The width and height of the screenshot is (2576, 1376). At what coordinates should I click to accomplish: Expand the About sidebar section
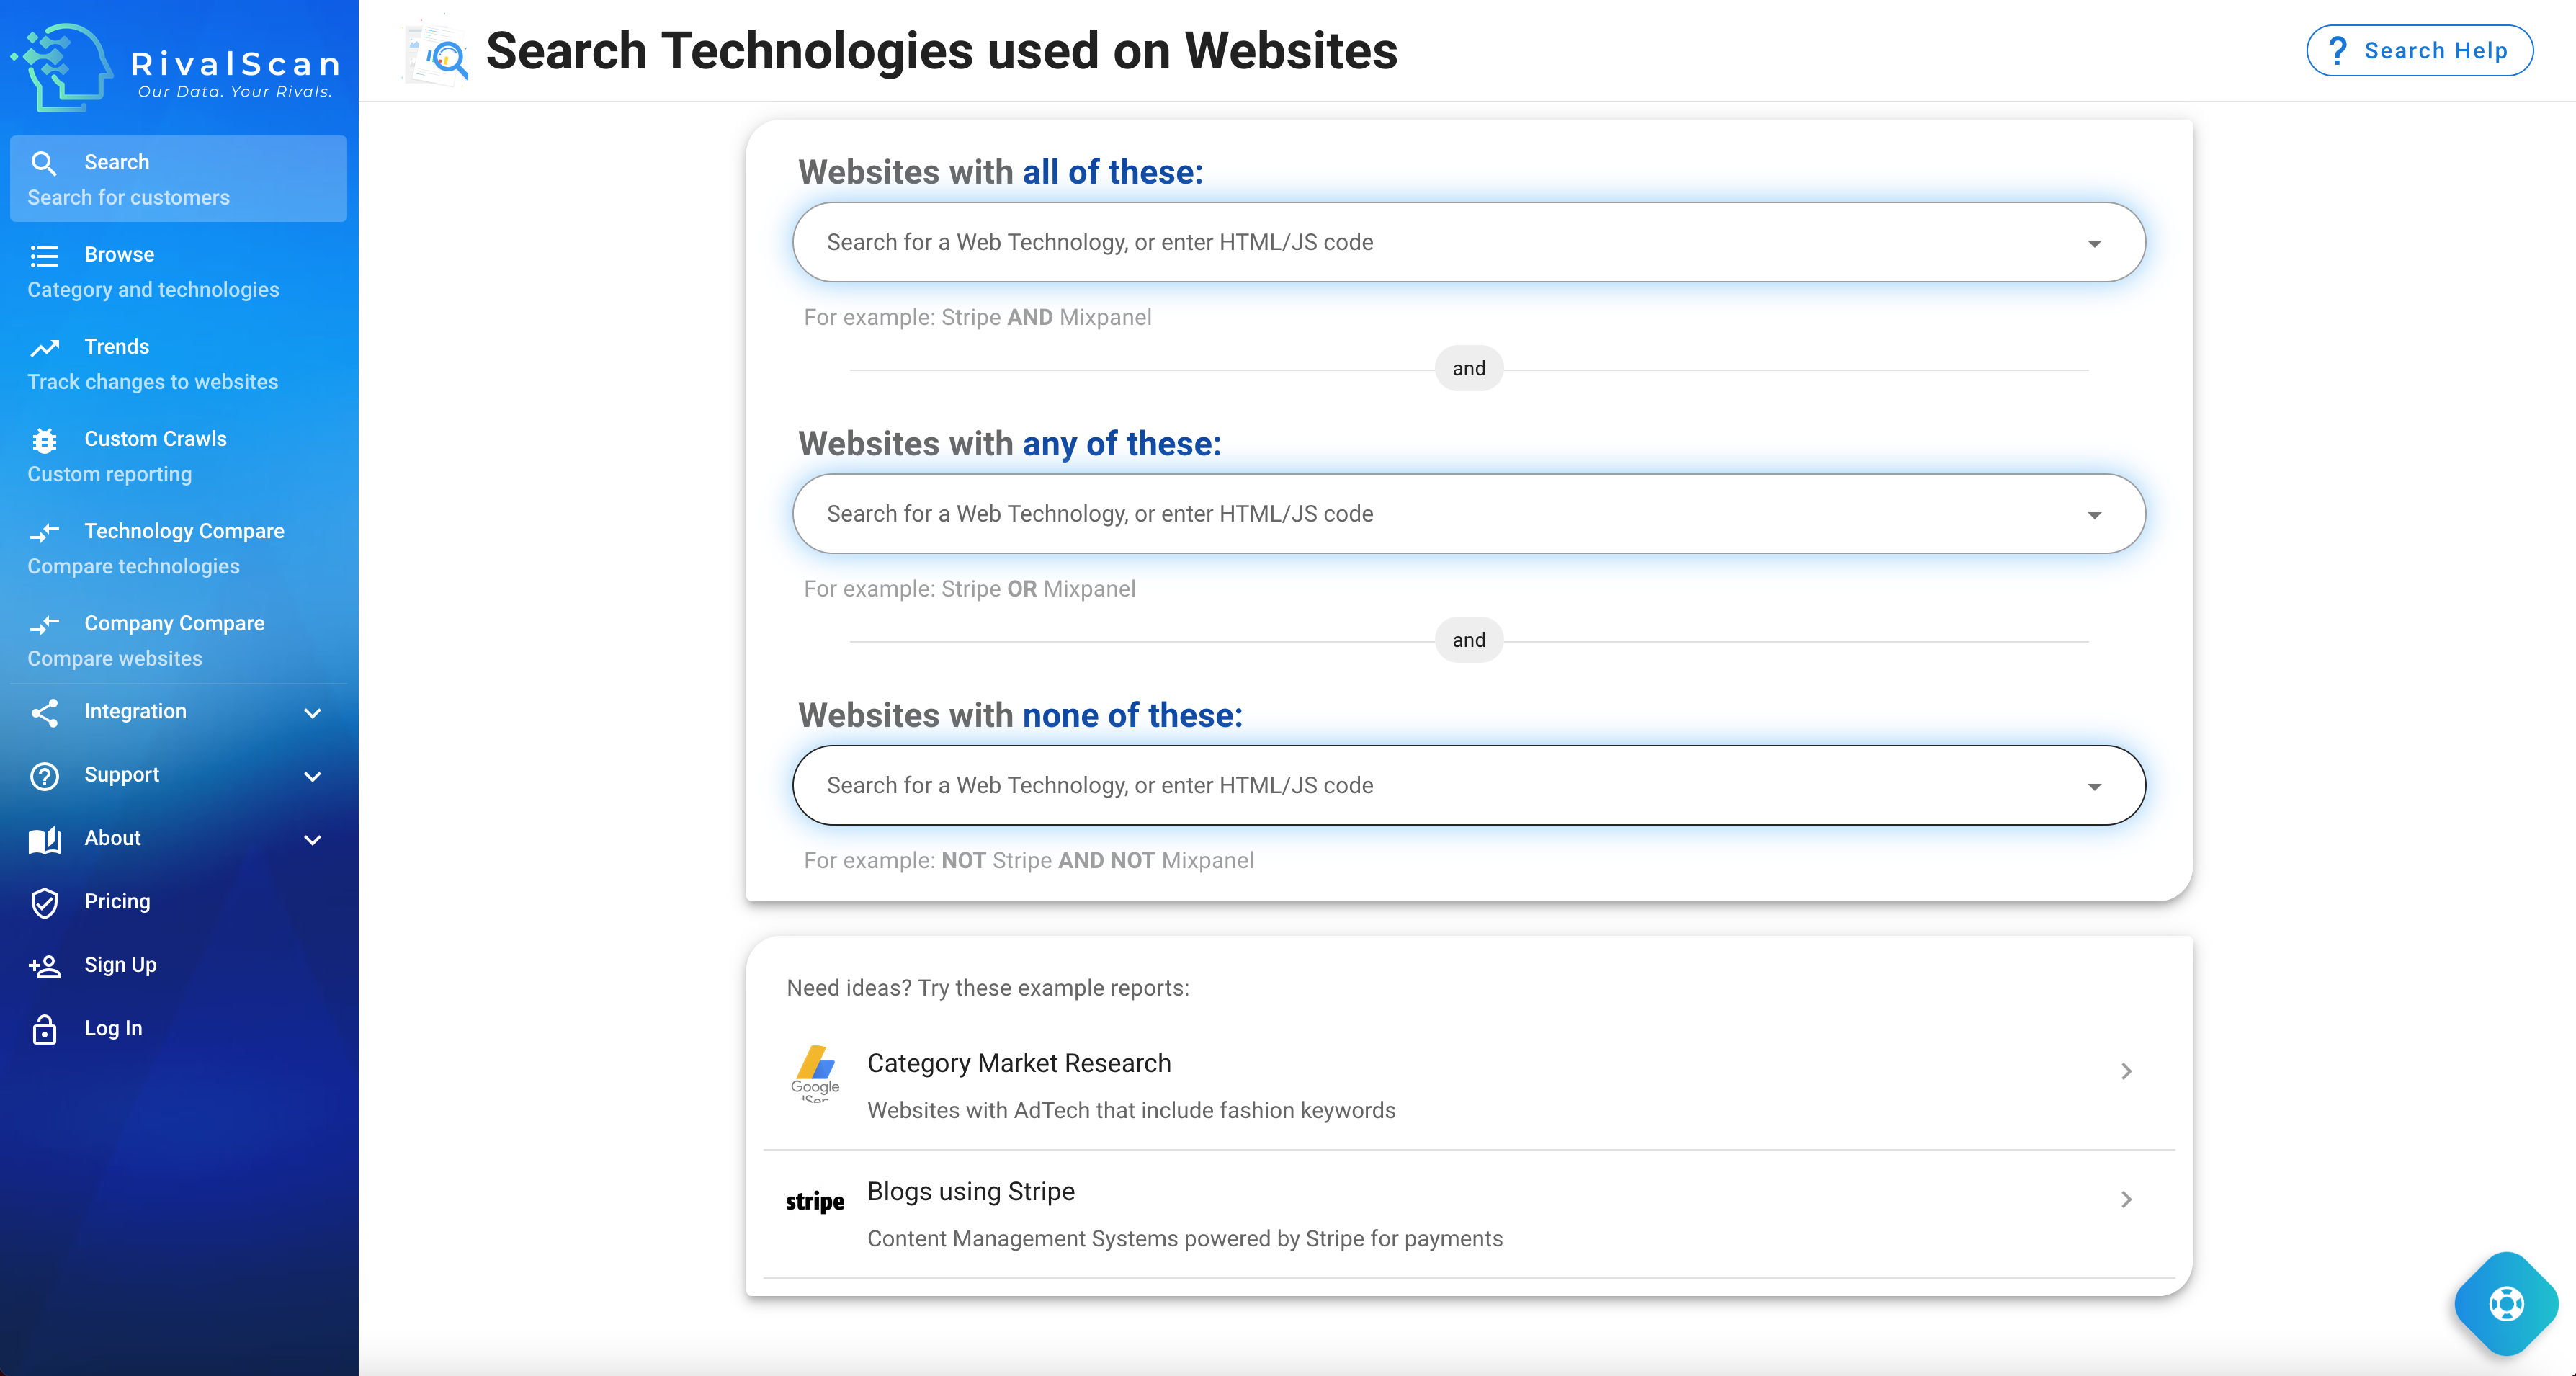pos(312,840)
